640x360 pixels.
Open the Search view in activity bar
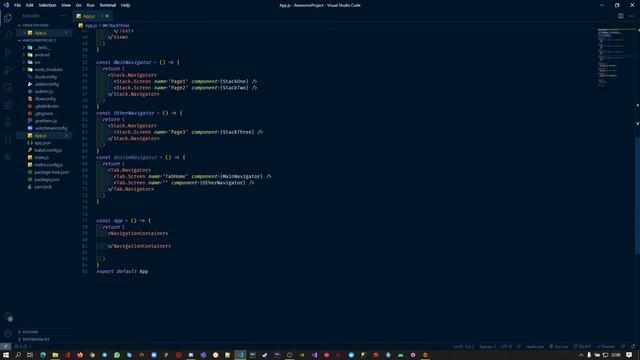[x=8, y=35]
